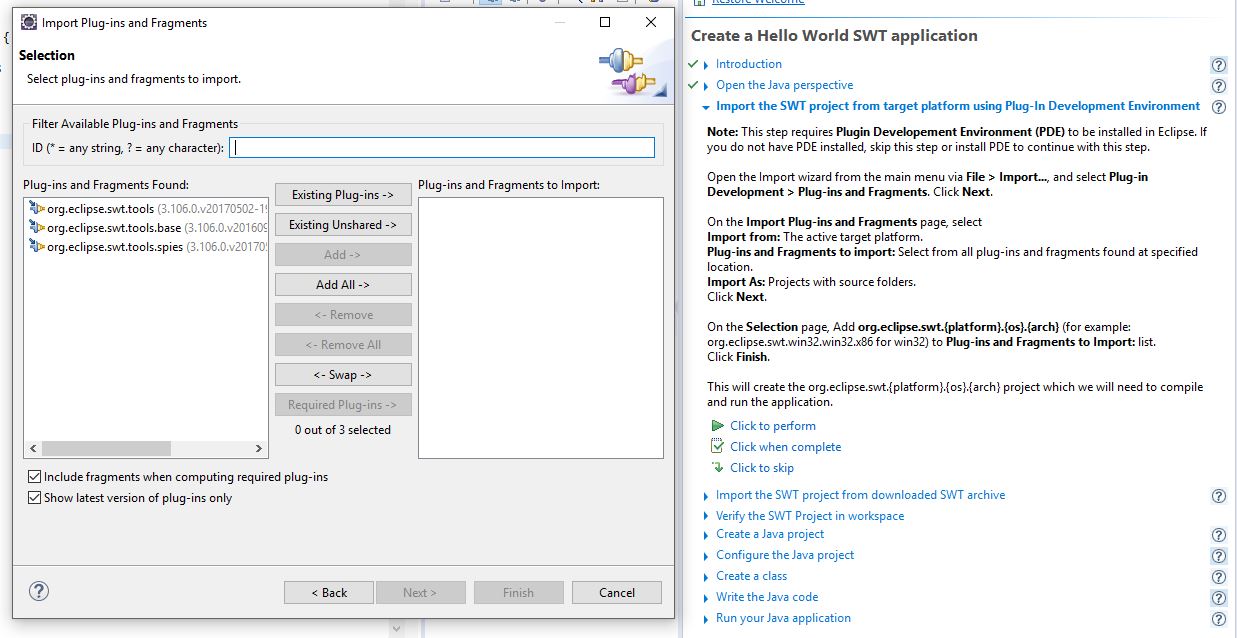
Task: Click the Plug-ins and Fragments to Import list
Action: coord(541,328)
